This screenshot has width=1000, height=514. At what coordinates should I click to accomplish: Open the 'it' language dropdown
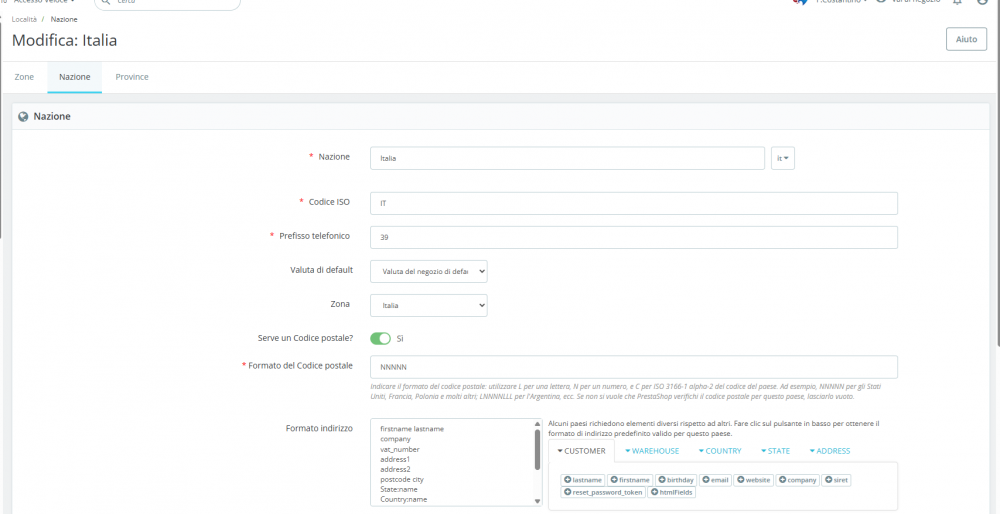[x=783, y=158]
